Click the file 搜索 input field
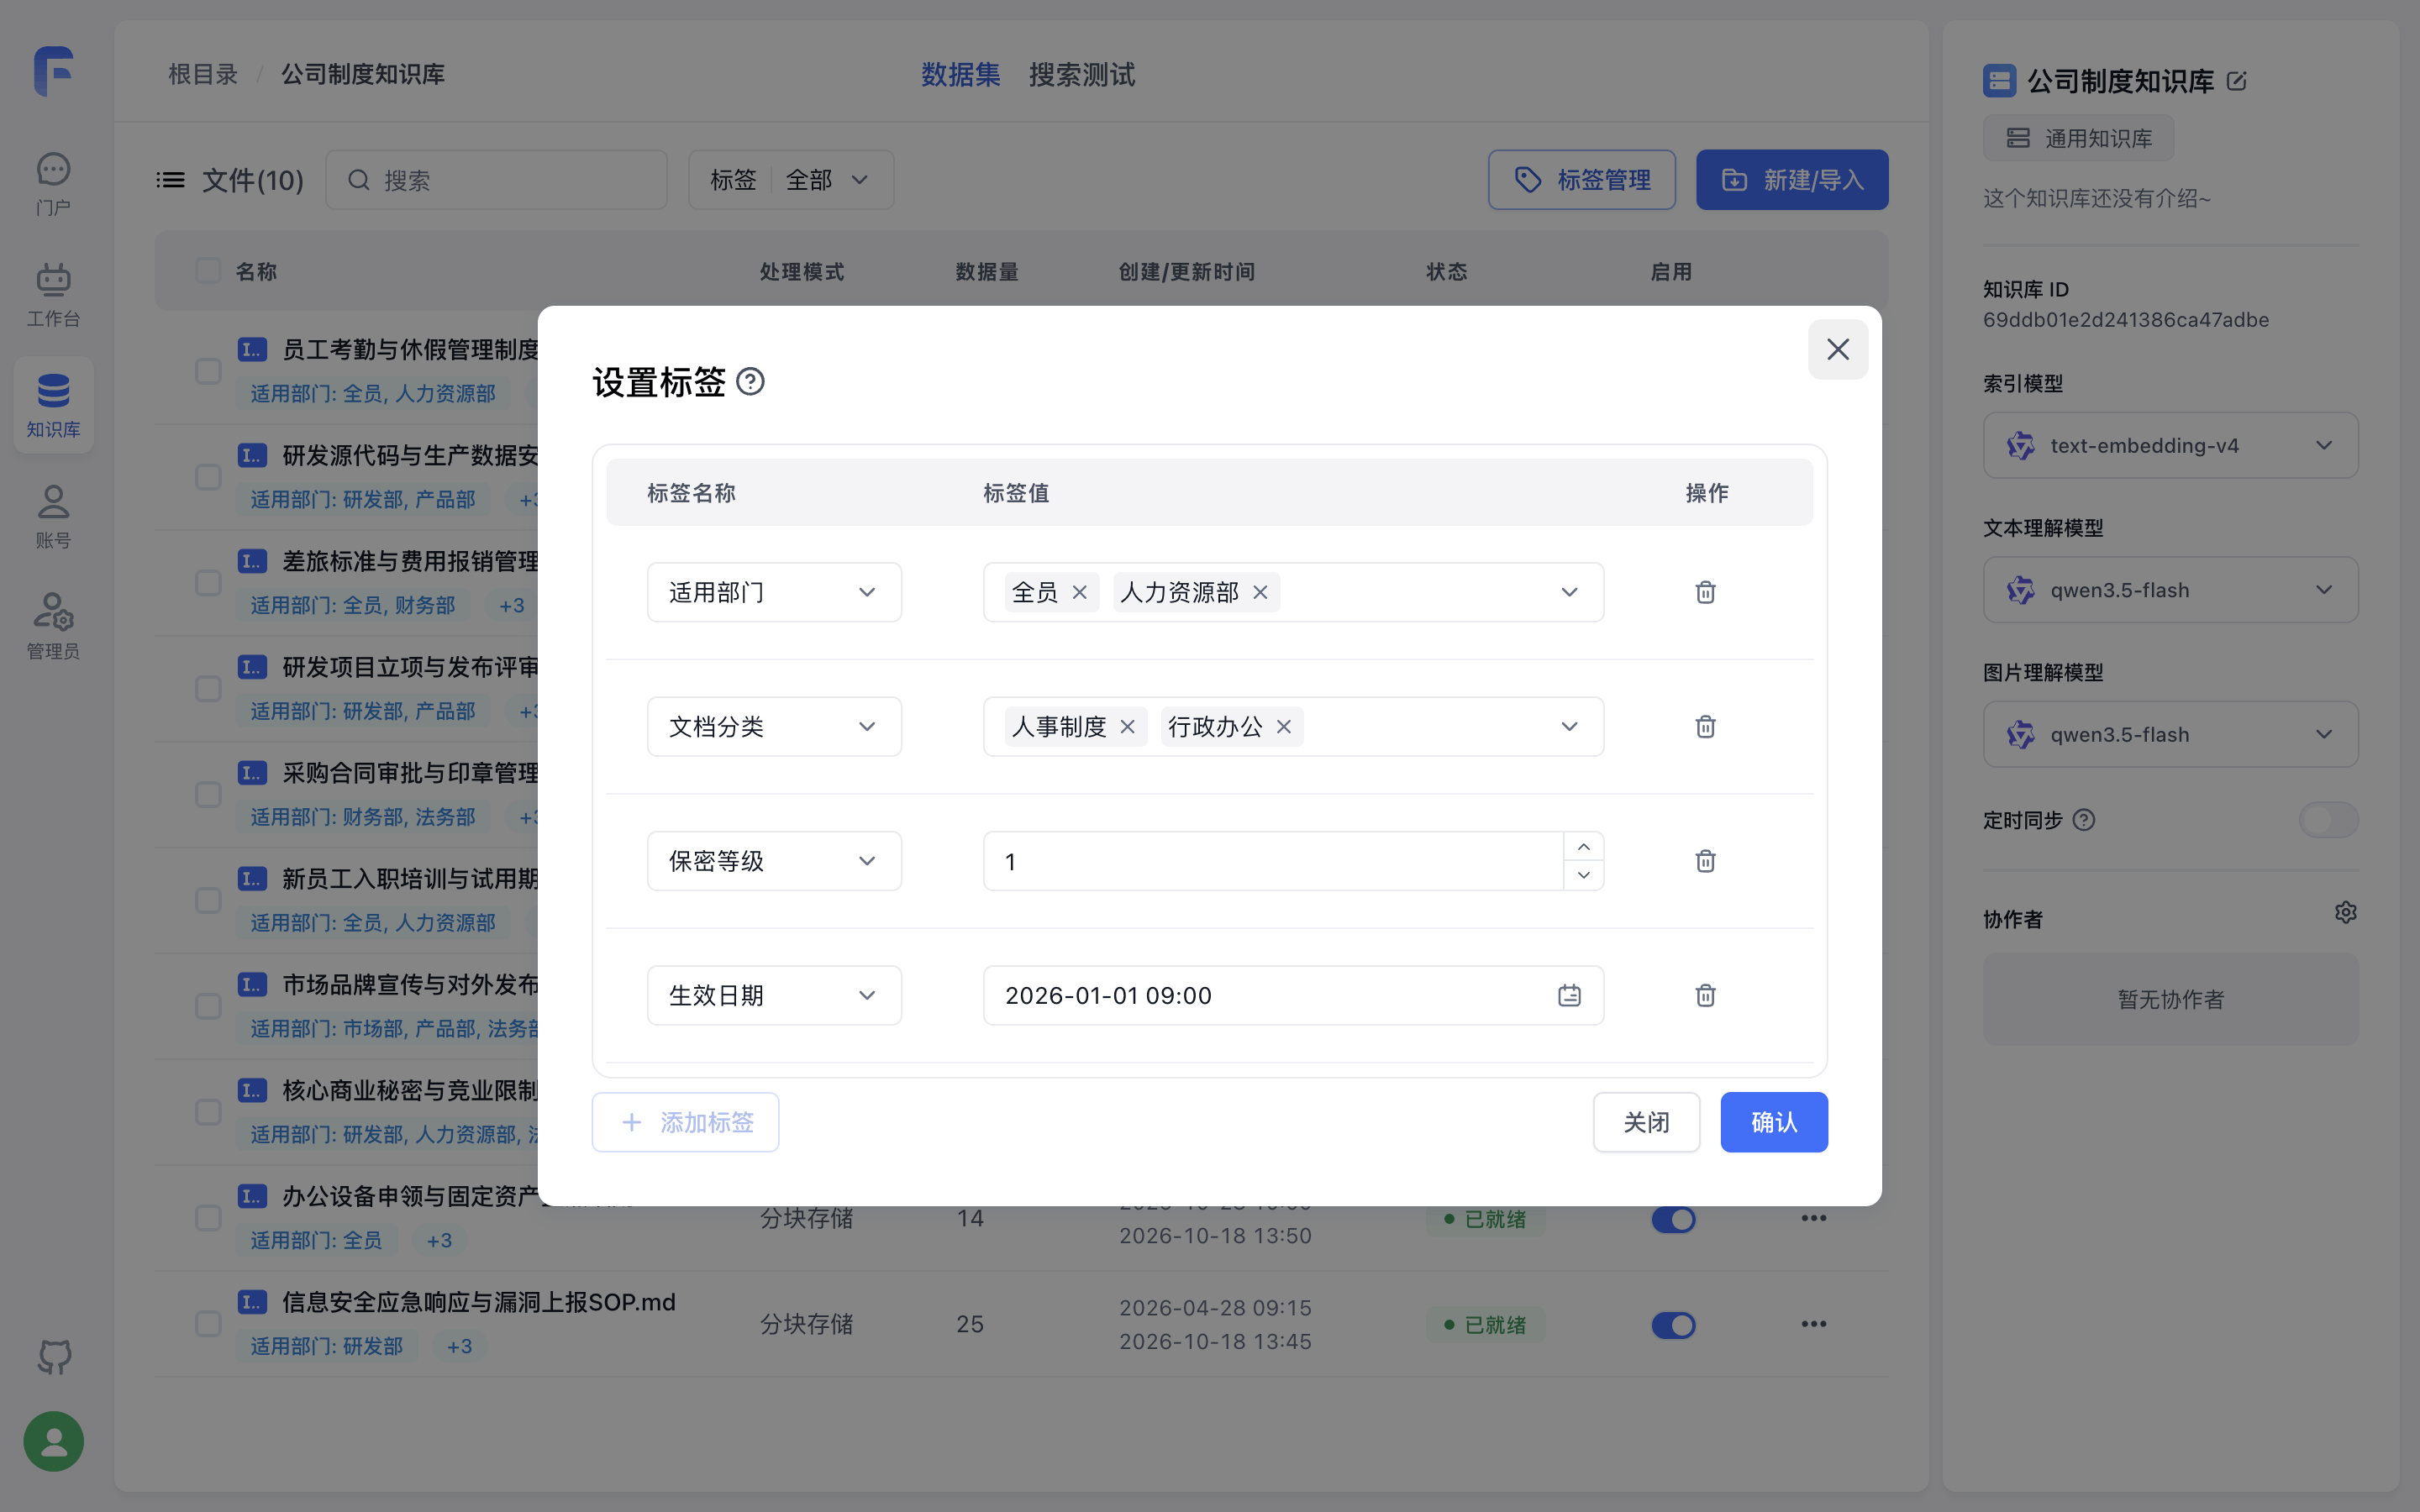Screen dimensions: 2420x1512 coord(496,180)
